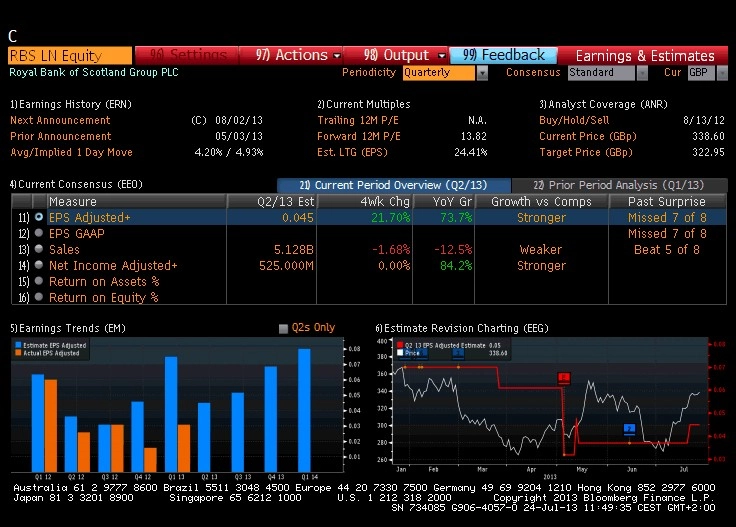Open the Consensus dropdown arrow

[x=642, y=73]
